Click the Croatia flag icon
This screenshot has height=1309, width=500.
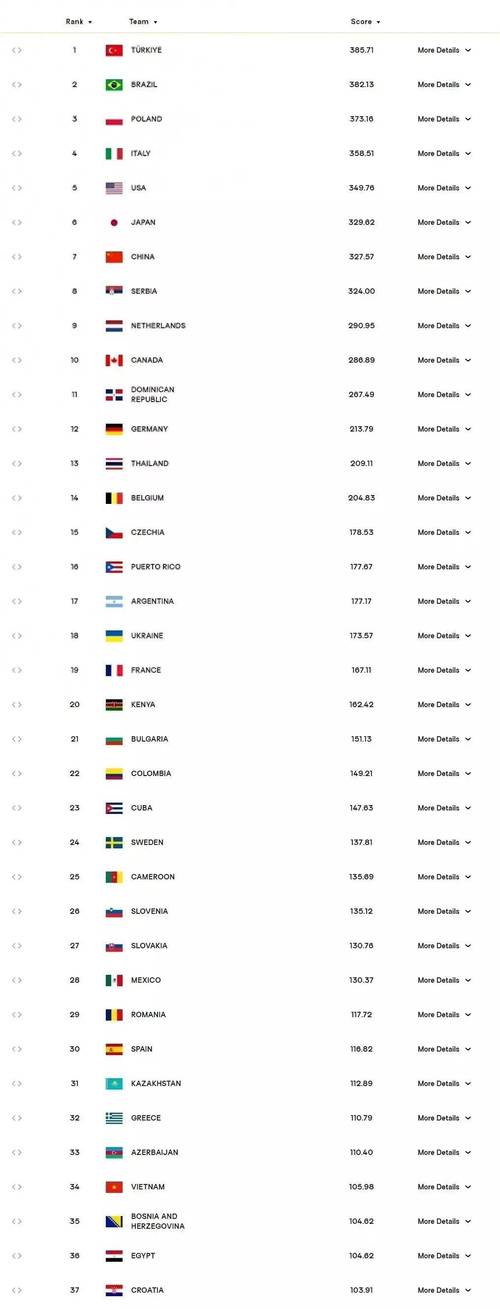point(114,1291)
